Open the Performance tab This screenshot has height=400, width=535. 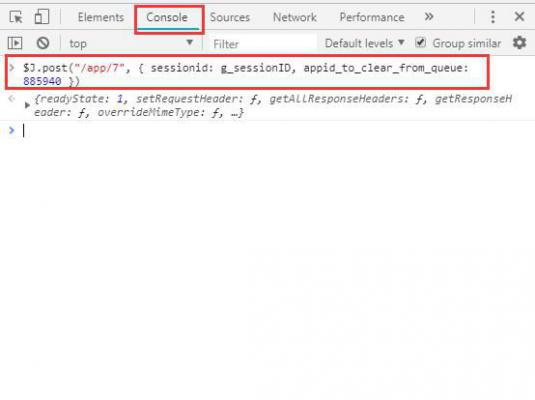click(372, 17)
